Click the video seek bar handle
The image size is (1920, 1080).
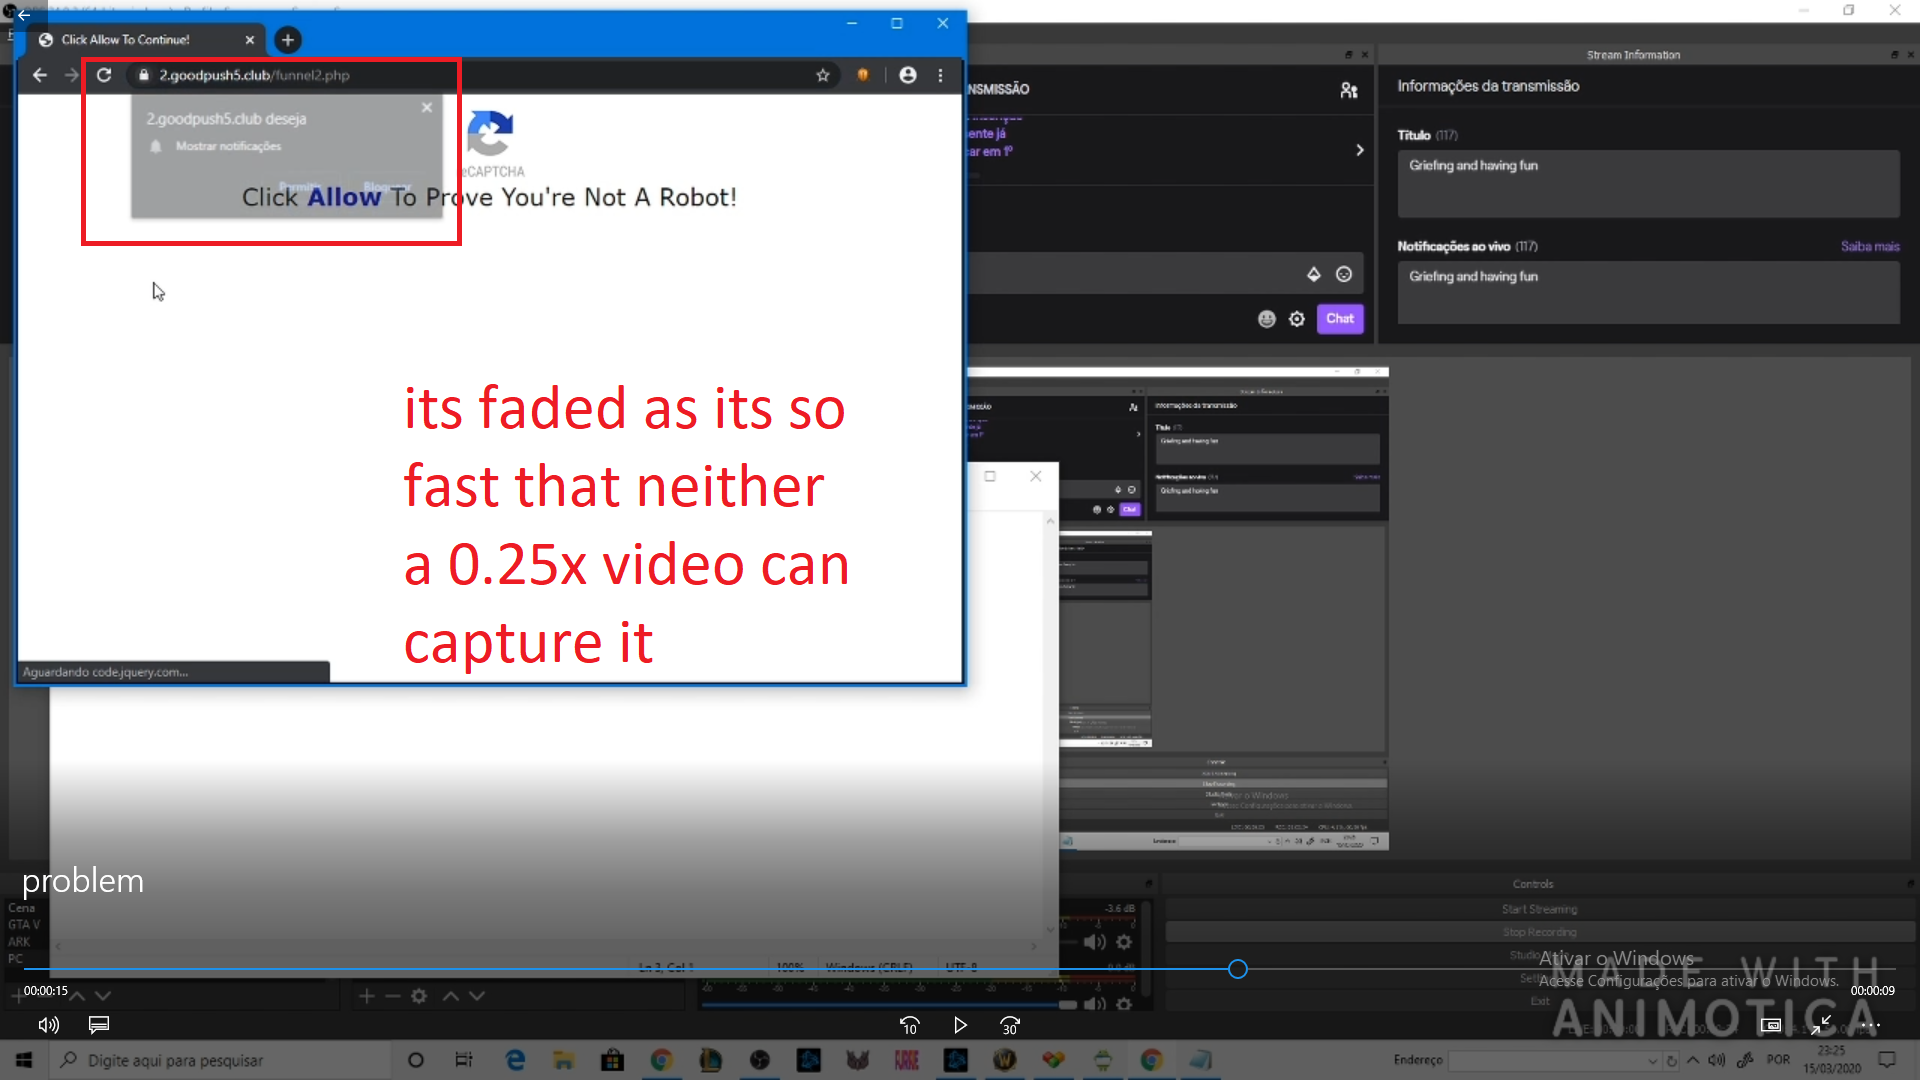[1238, 969]
